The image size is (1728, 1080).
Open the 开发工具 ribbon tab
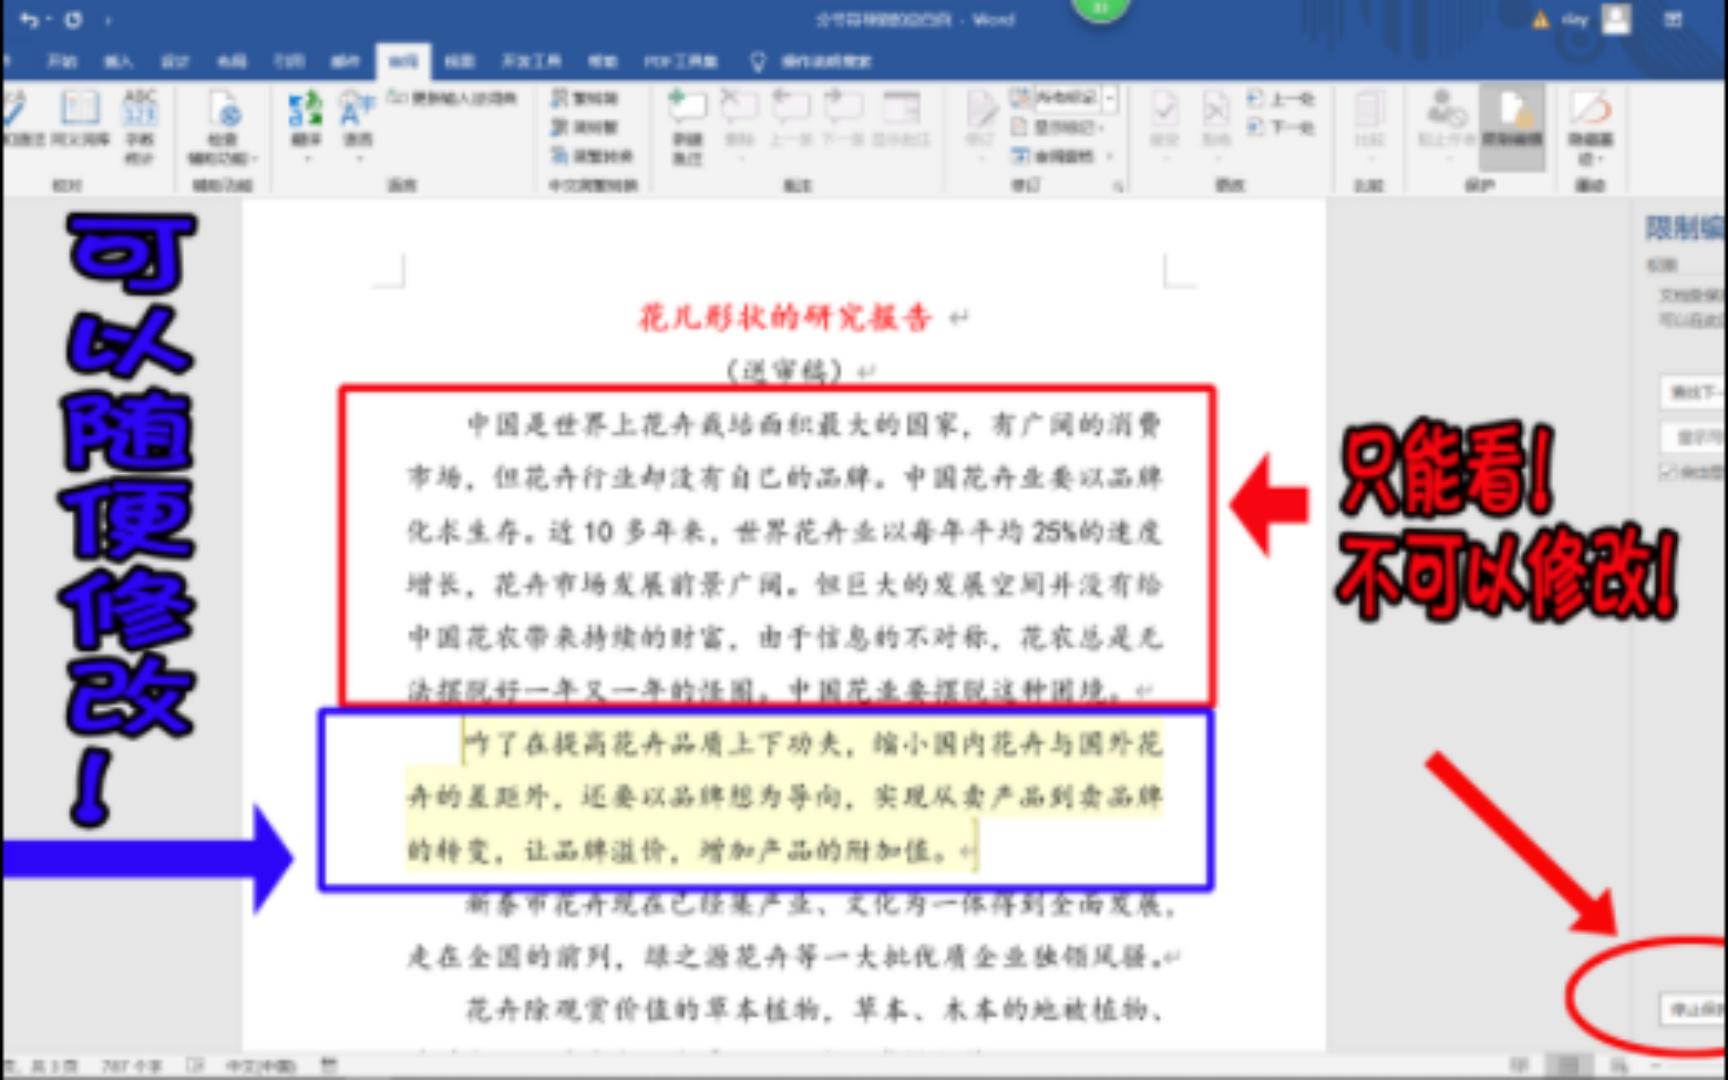(531, 61)
